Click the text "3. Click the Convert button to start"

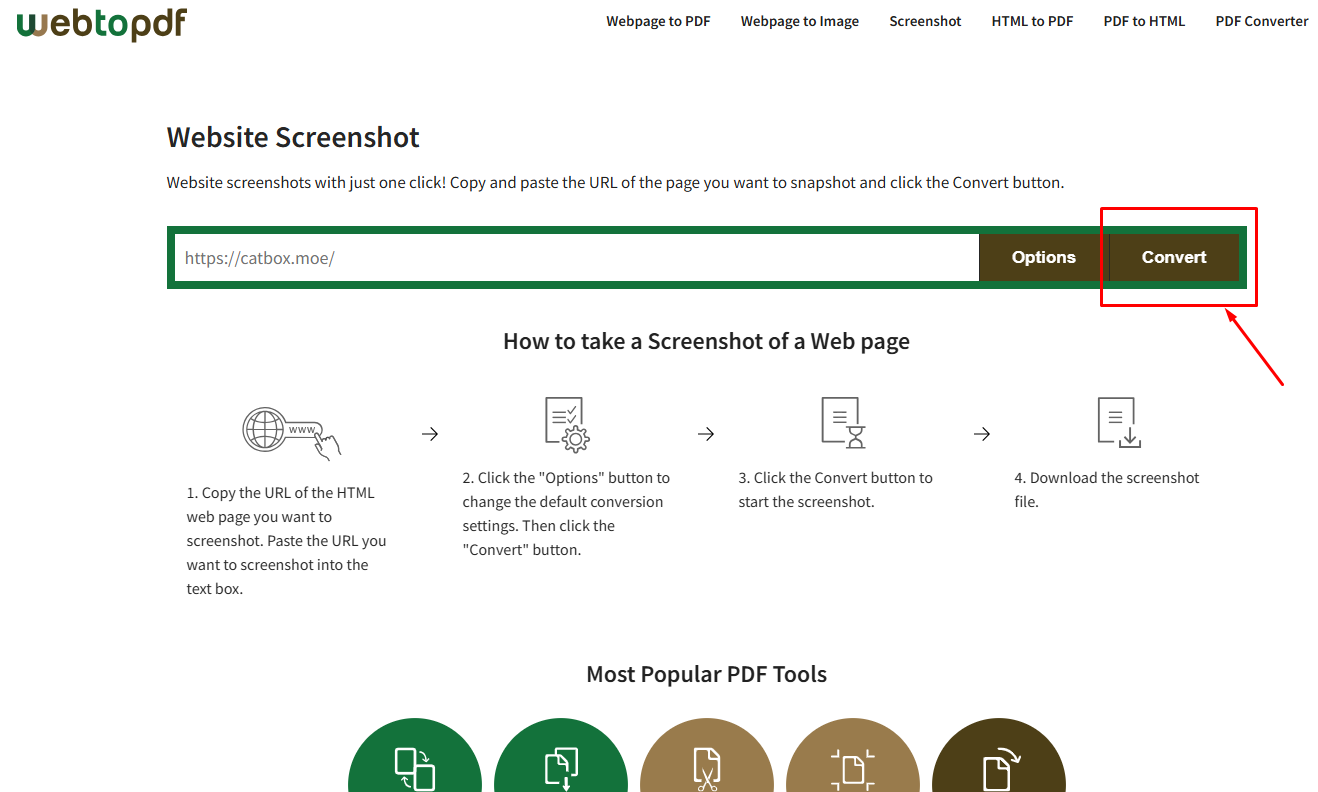pyautogui.click(x=836, y=490)
